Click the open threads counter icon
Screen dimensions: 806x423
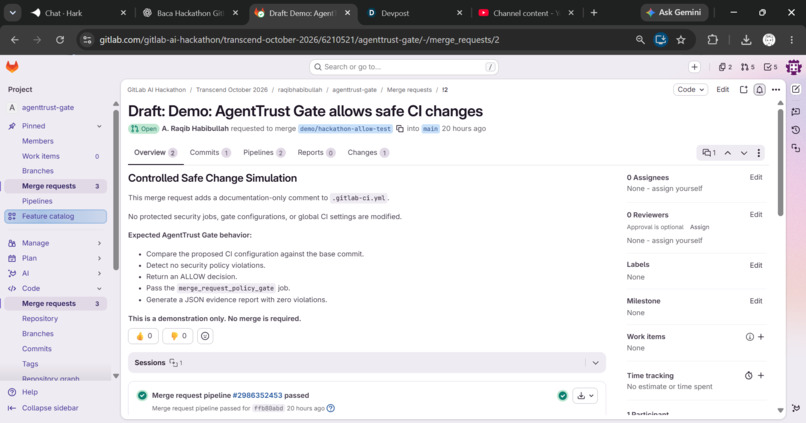coord(709,153)
